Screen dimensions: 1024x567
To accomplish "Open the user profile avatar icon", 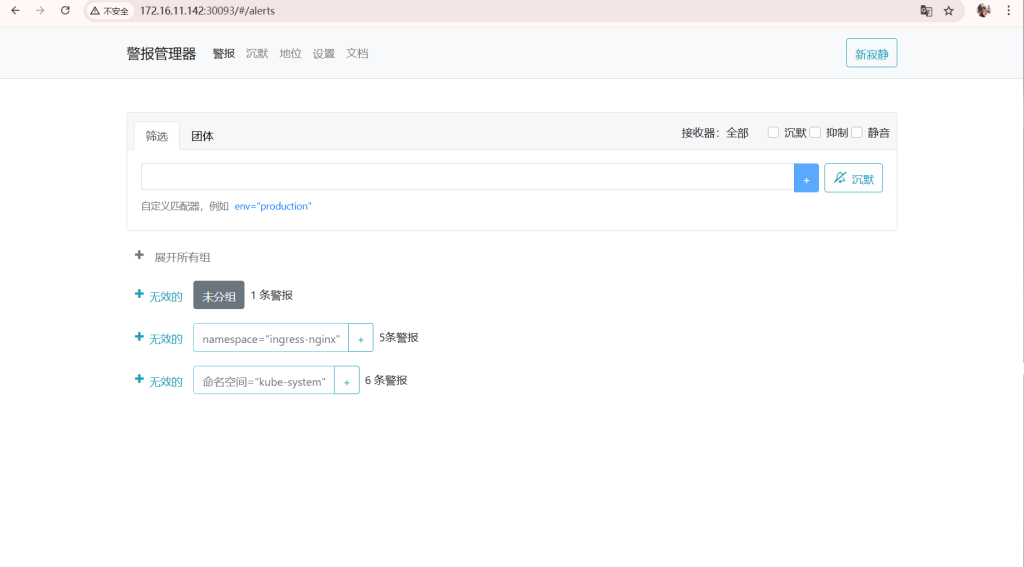I will point(984,10).
